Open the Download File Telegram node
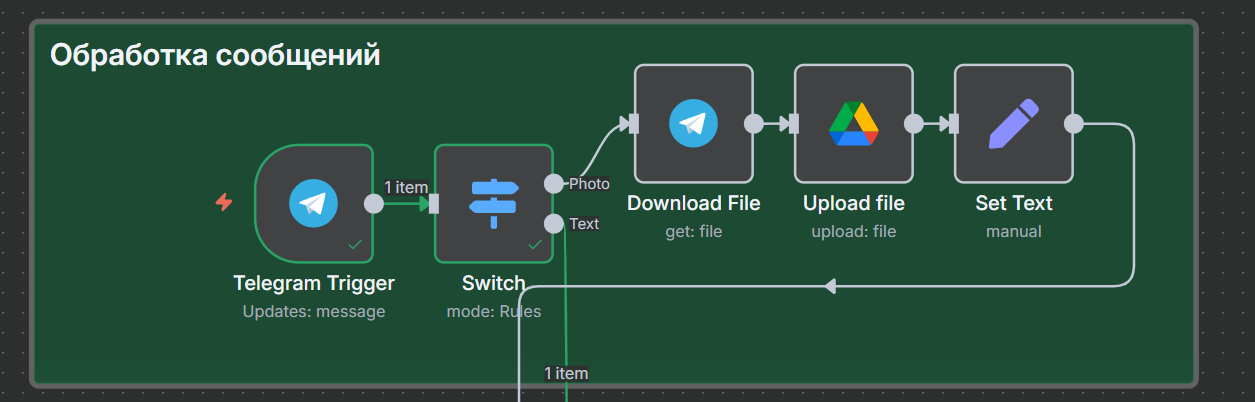This screenshot has width=1255, height=402. tap(694, 124)
